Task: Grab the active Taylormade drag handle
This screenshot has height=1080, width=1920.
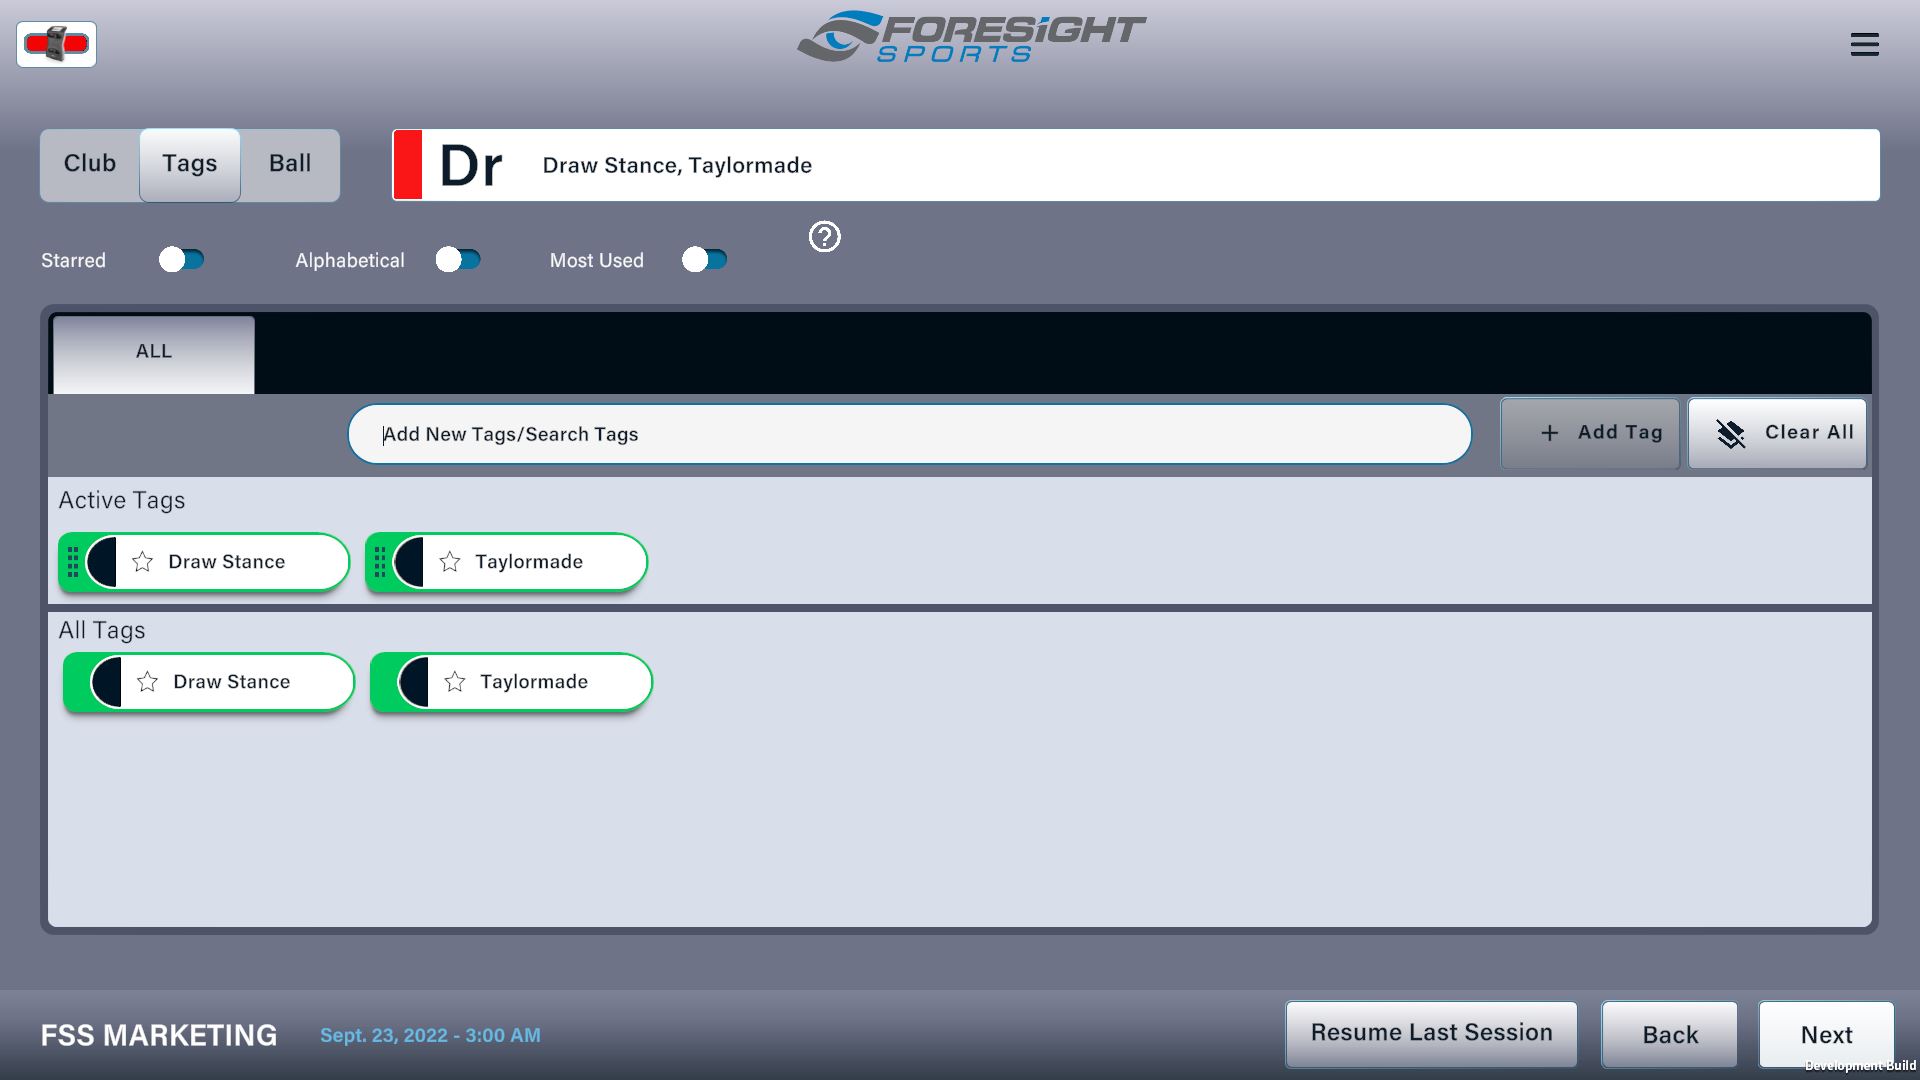Action: [x=379, y=562]
